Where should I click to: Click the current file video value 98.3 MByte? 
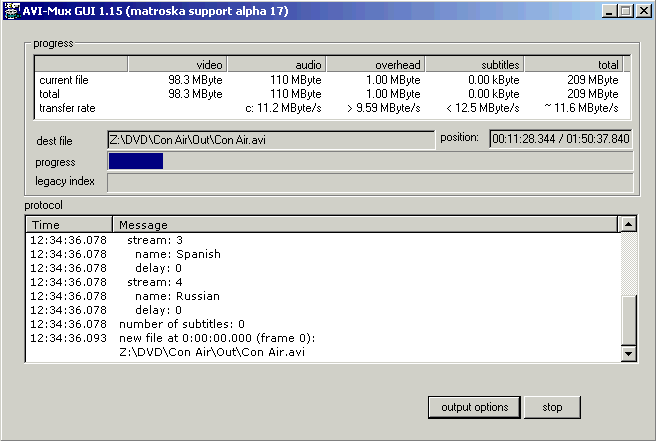click(195, 80)
